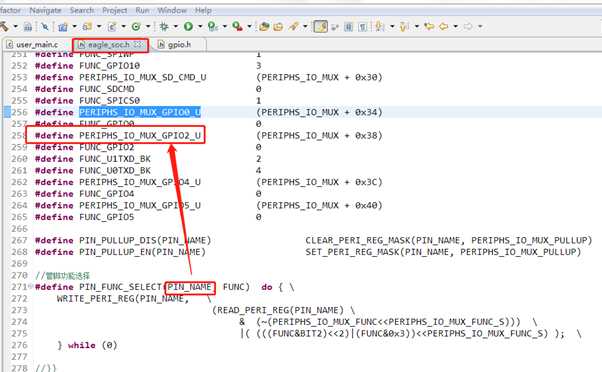Click the value (PERIPHS_IO_MUX + 0x38)
This screenshot has height=372, width=602.
click(x=319, y=136)
